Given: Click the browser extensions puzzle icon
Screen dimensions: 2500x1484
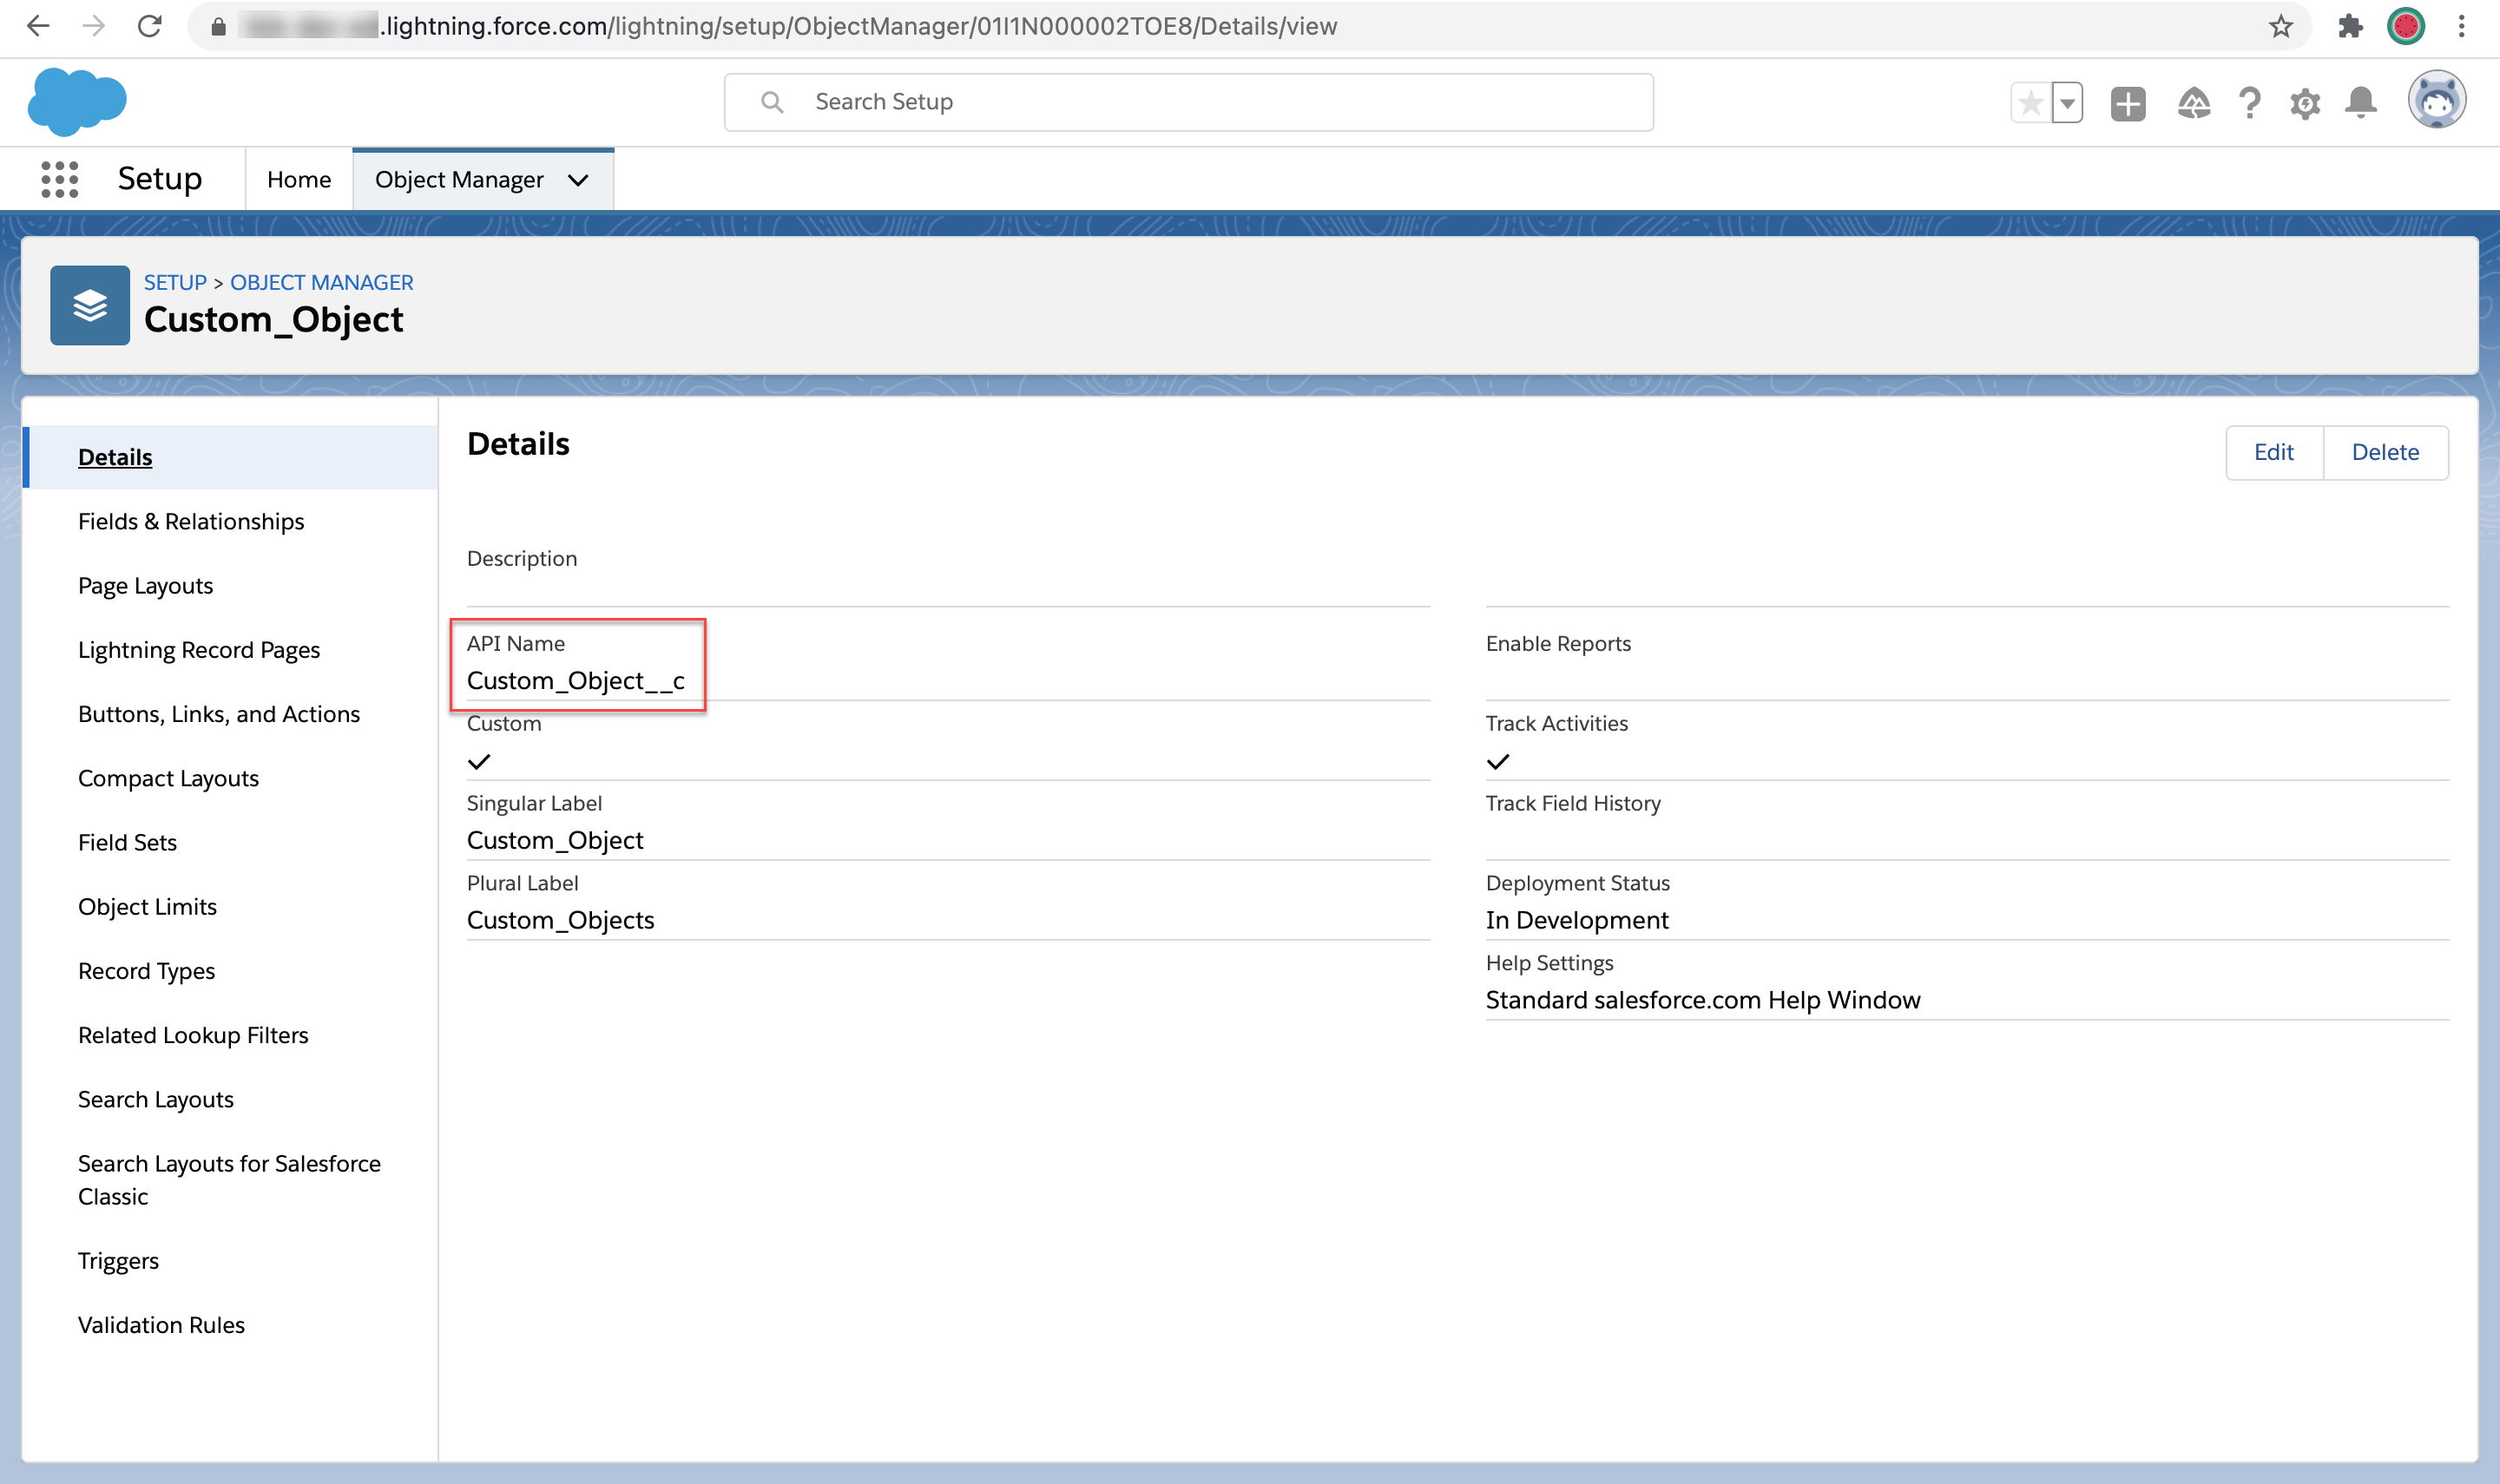Looking at the screenshot, I should (2350, 26).
